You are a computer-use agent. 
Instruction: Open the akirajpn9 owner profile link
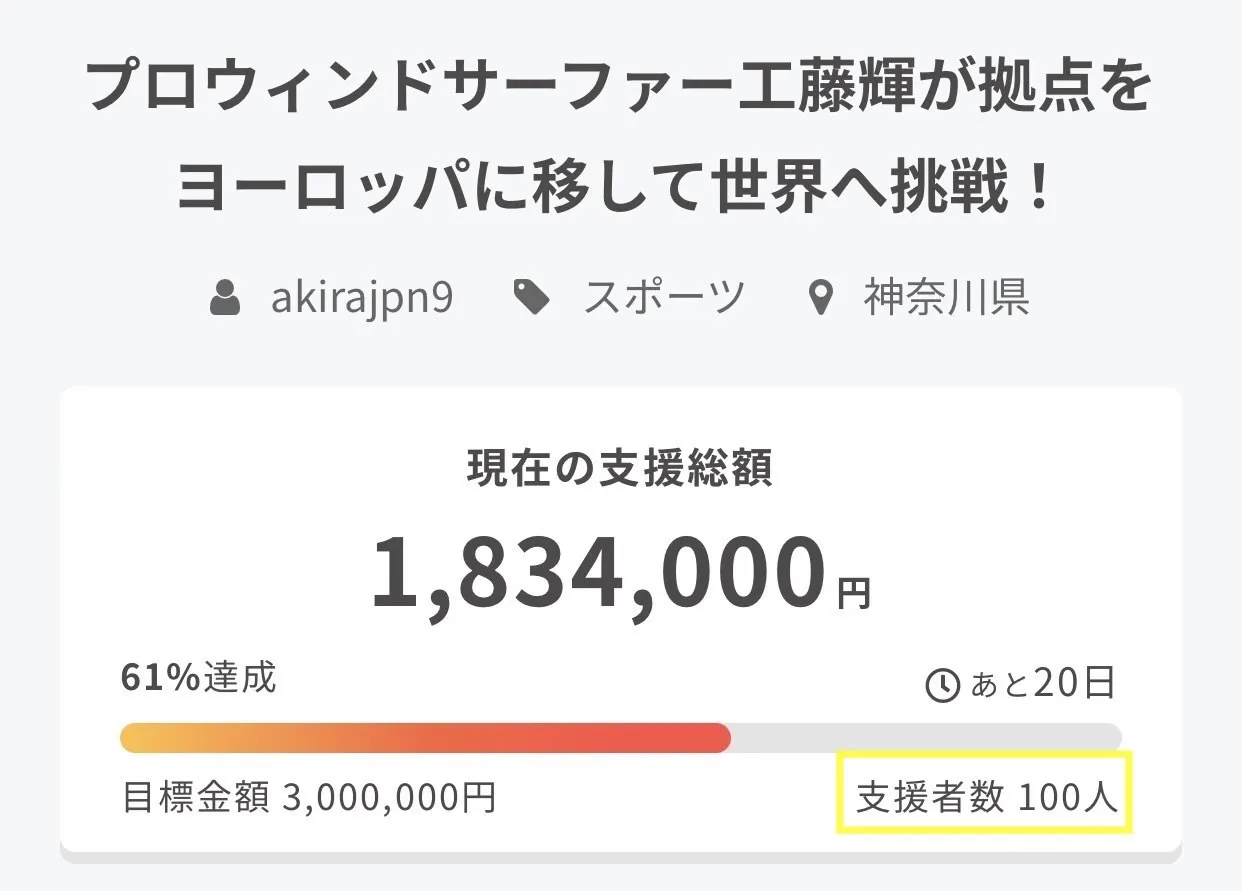[x=362, y=298]
